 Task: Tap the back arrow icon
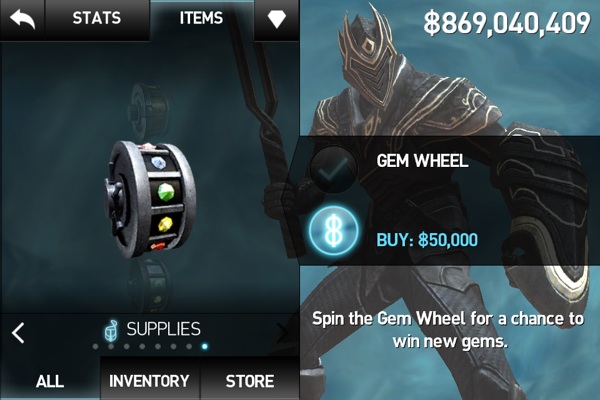point(22,19)
